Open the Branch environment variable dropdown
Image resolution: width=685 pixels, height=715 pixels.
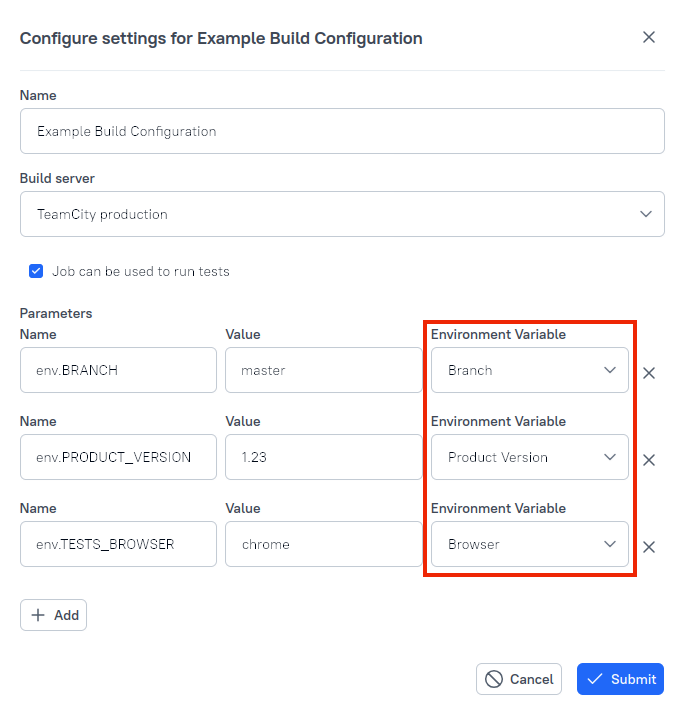[529, 370]
